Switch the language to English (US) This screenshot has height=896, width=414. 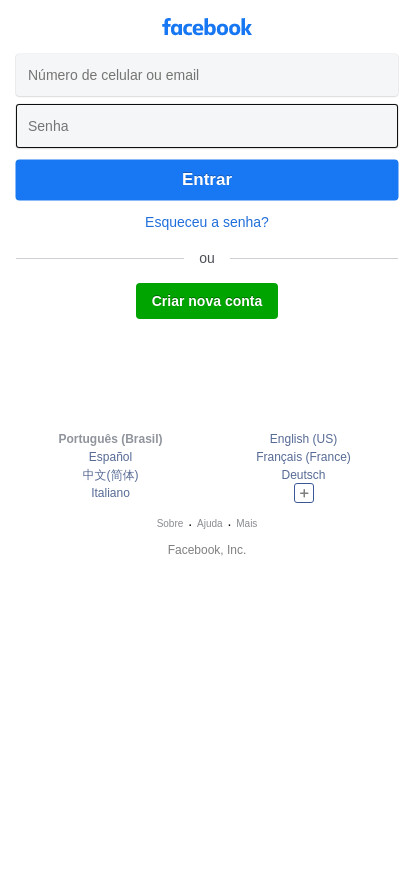coord(304,439)
